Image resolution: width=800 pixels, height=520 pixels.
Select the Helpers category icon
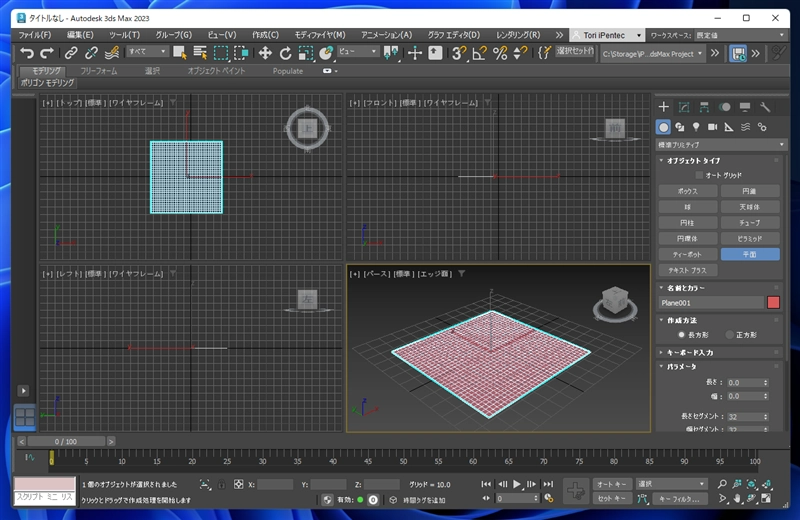coord(729,127)
